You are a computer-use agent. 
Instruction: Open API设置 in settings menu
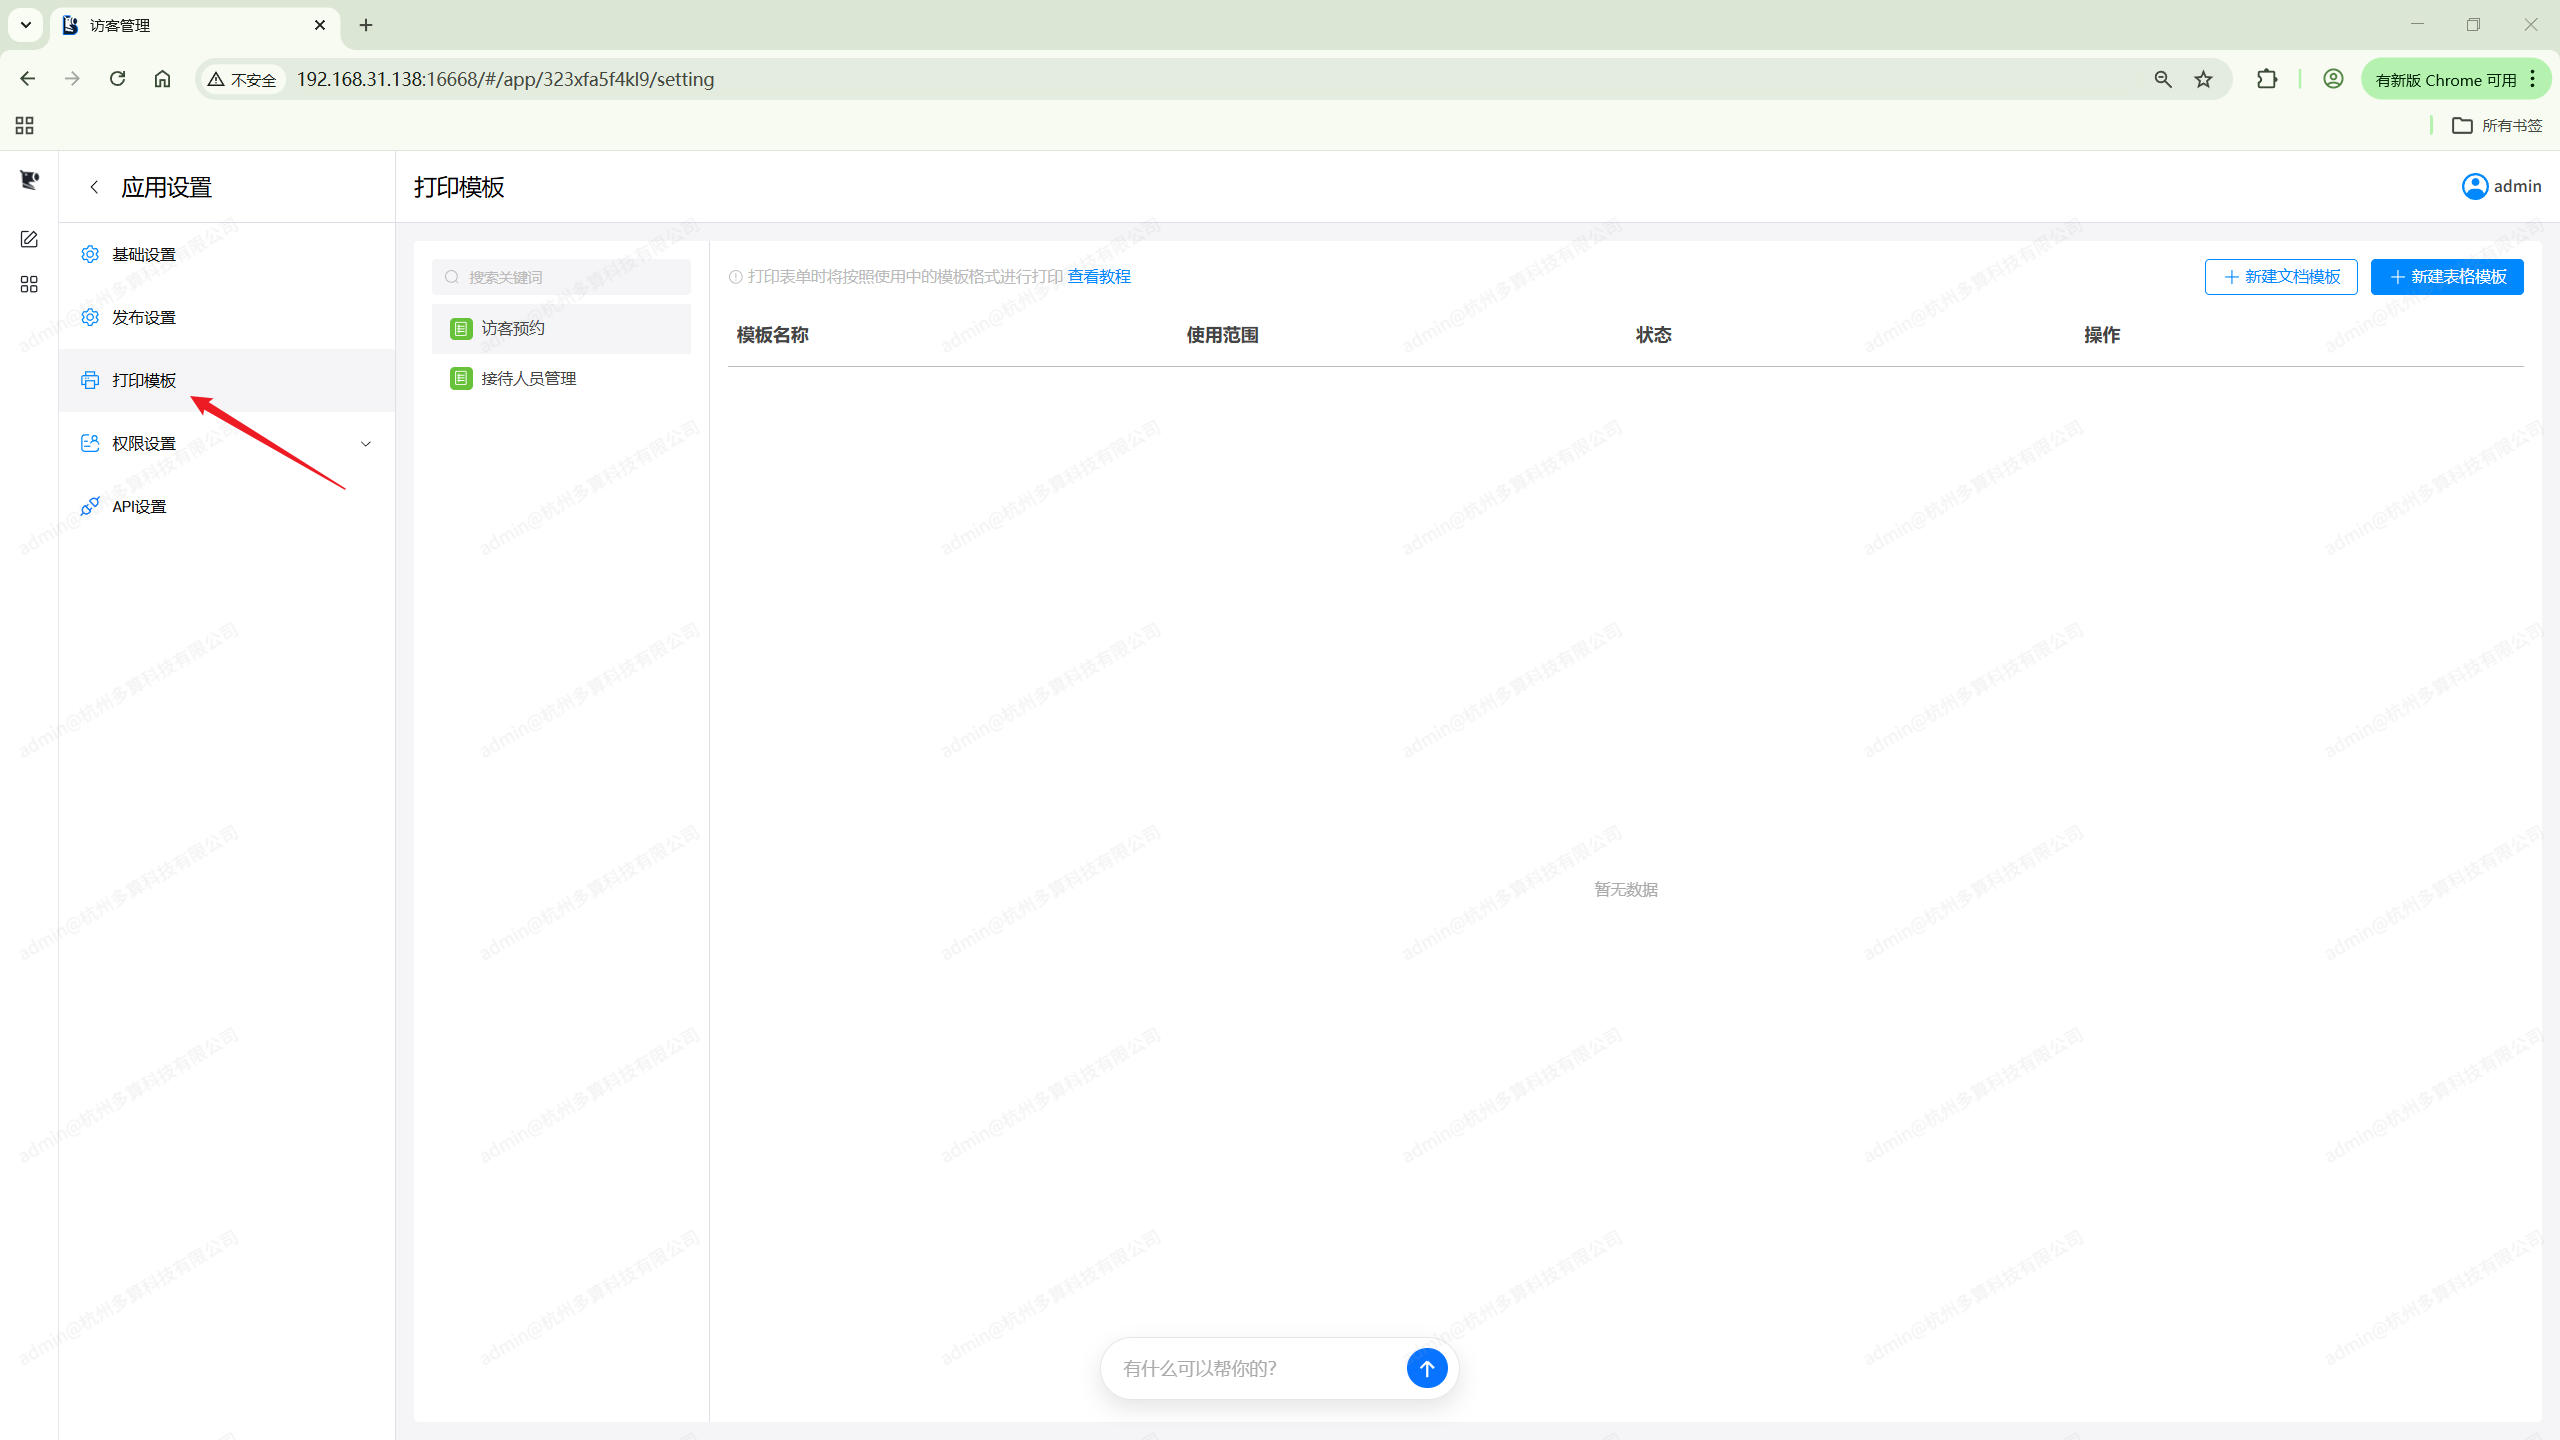(139, 506)
